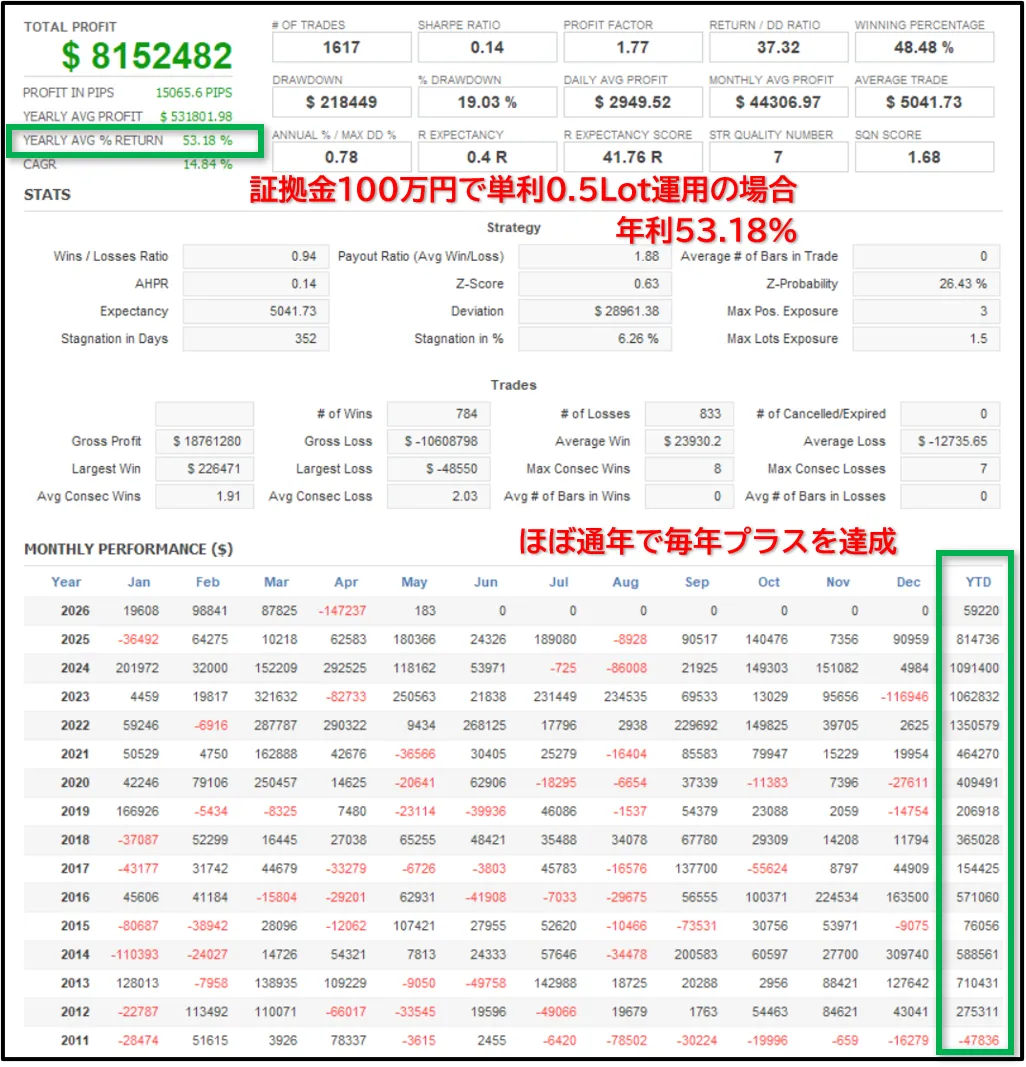The height and width of the screenshot is (1067, 1026).
Task: Select the 2020 March value 250457
Action: pos(276,783)
